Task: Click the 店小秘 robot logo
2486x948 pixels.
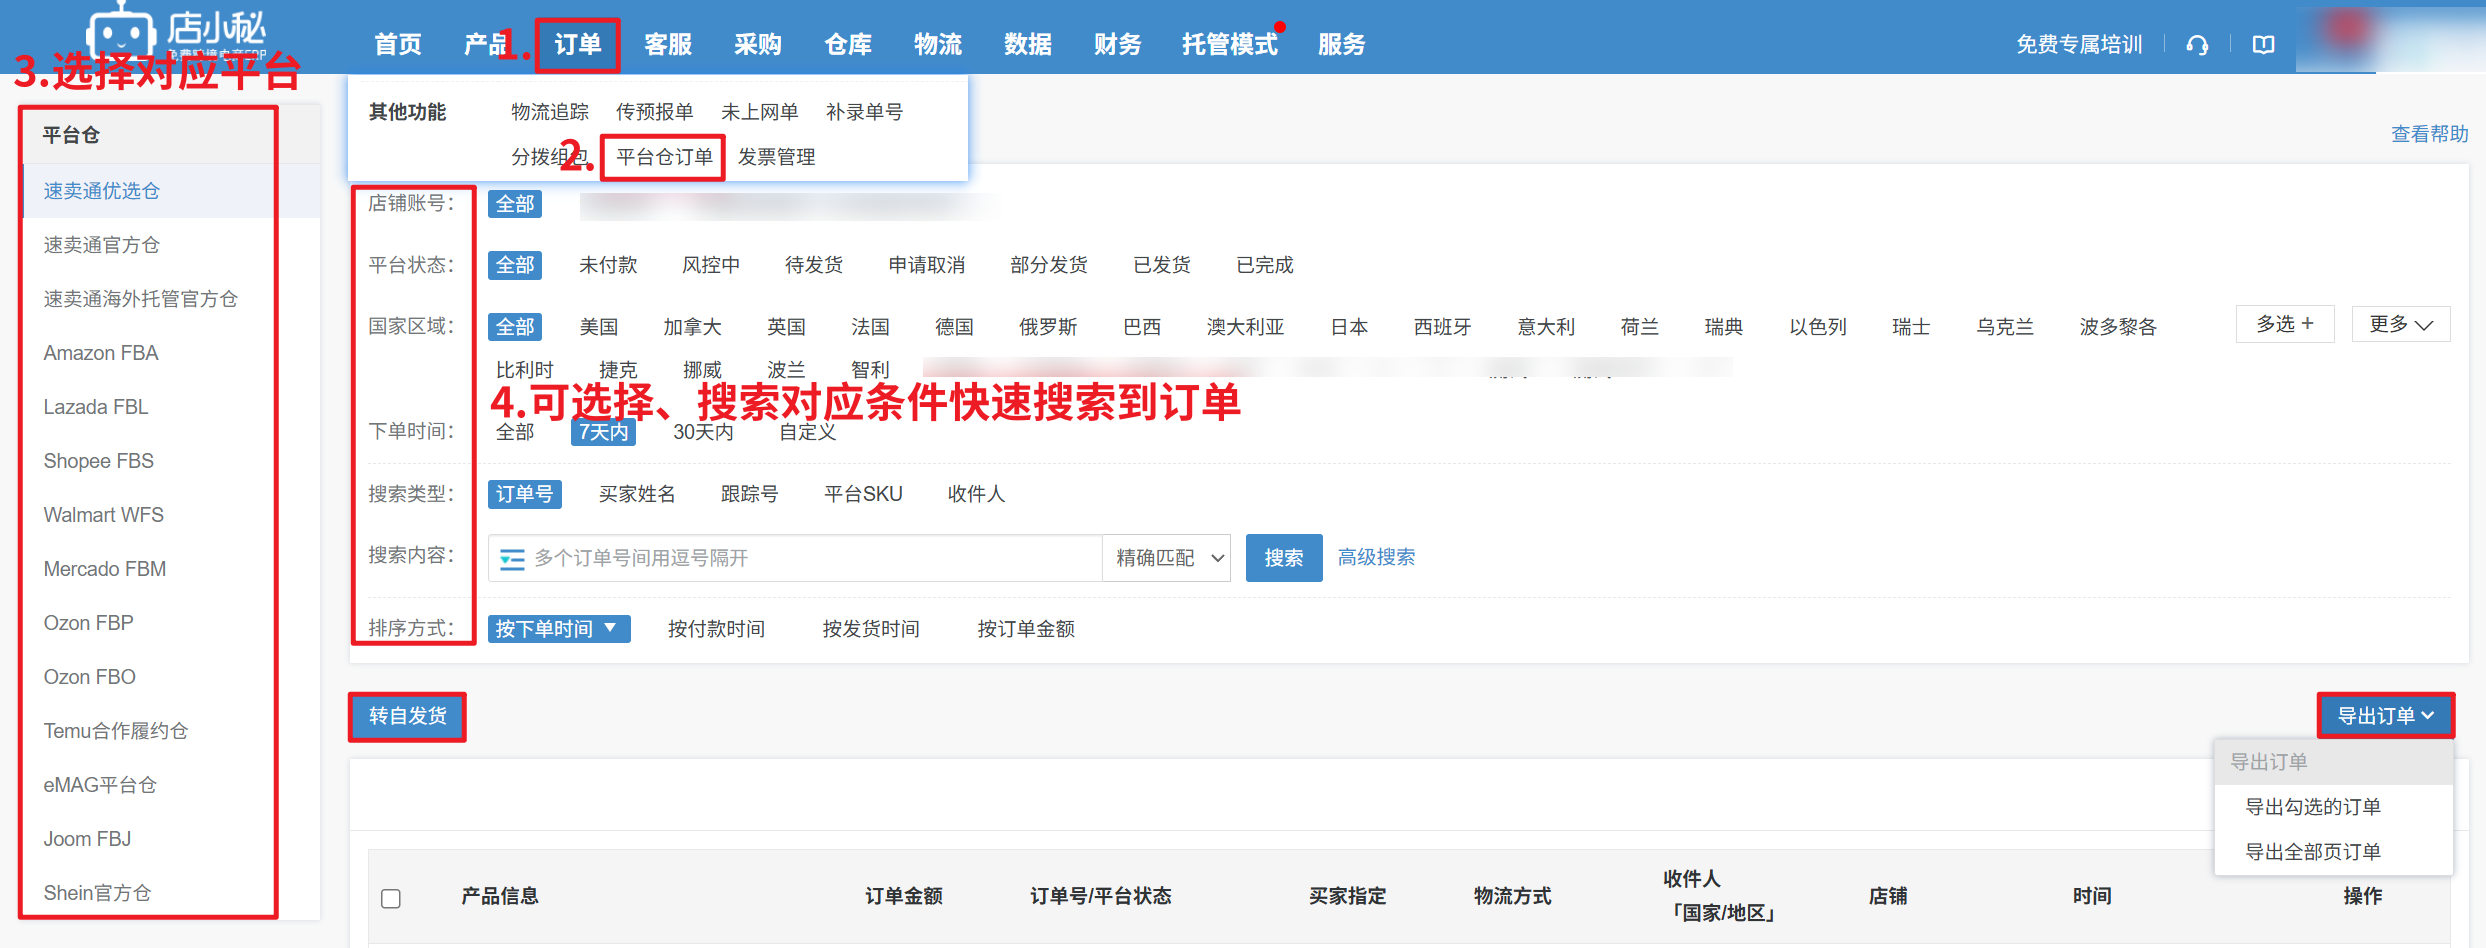Action: tap(121, 32)
